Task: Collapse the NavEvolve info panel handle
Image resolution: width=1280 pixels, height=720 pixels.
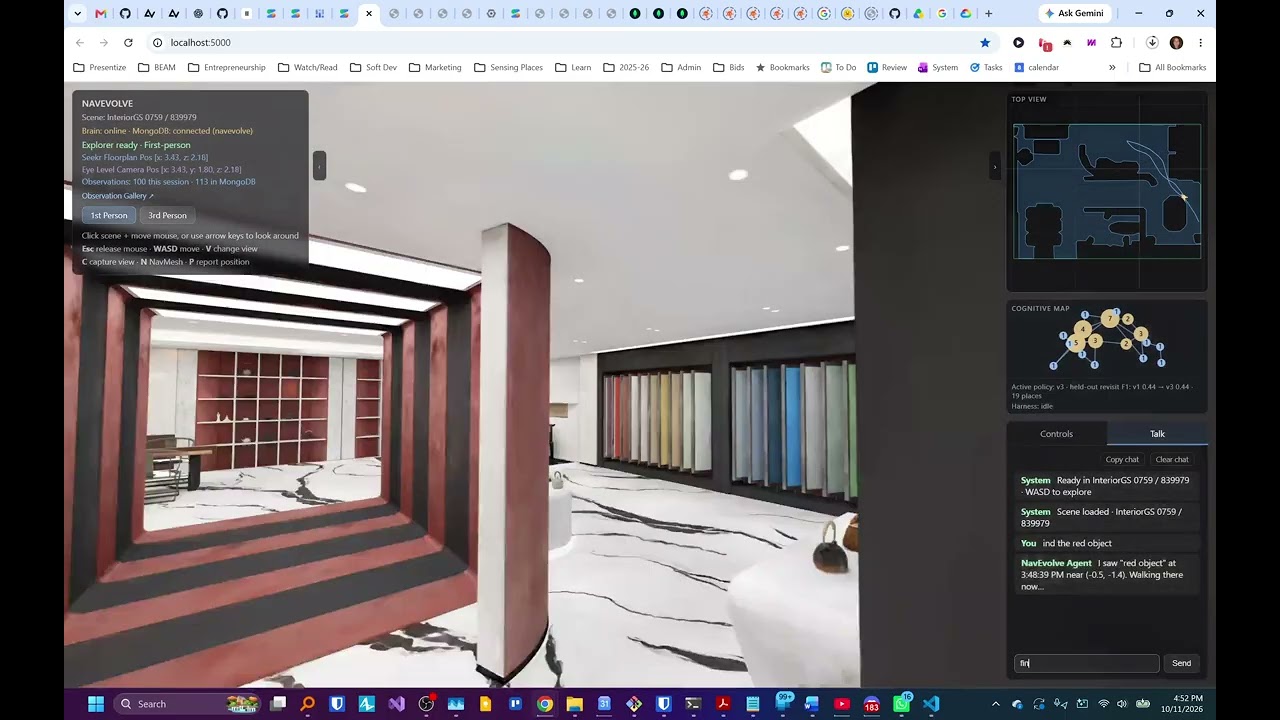Action: coord(319,165)
